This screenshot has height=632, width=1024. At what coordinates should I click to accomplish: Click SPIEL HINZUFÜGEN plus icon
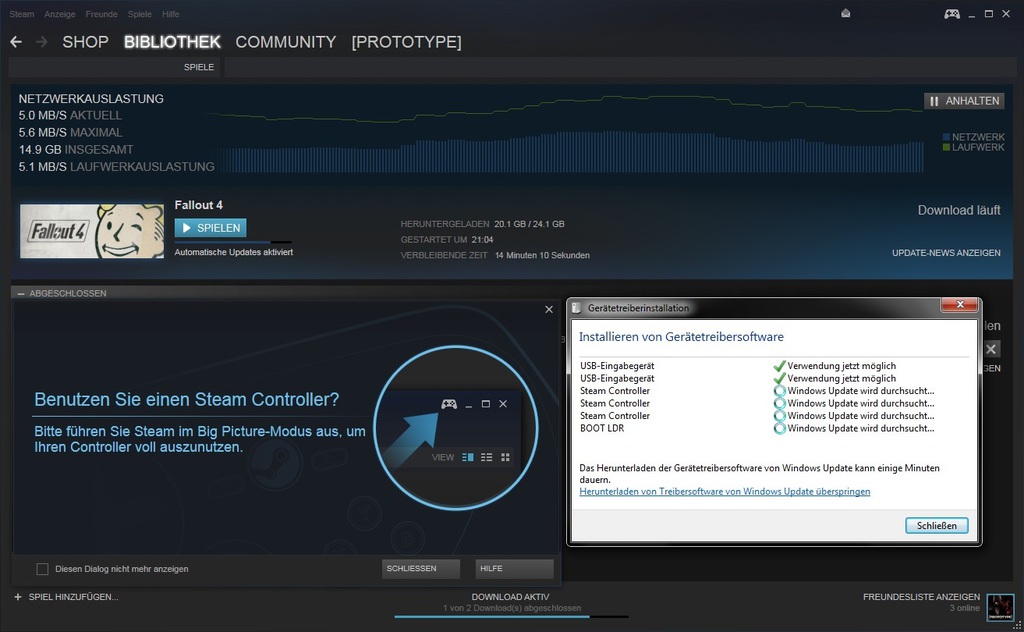pyautogui.click(x=18, y=597)
